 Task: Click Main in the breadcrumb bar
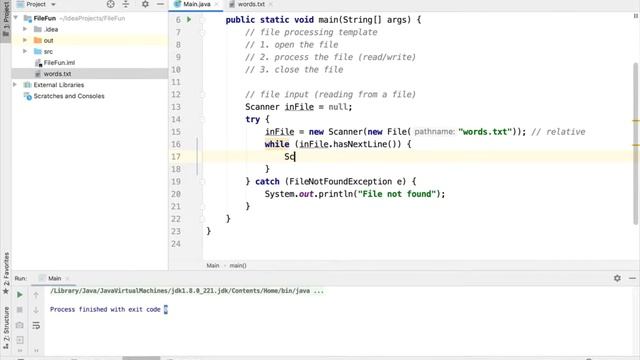[213, 266]
